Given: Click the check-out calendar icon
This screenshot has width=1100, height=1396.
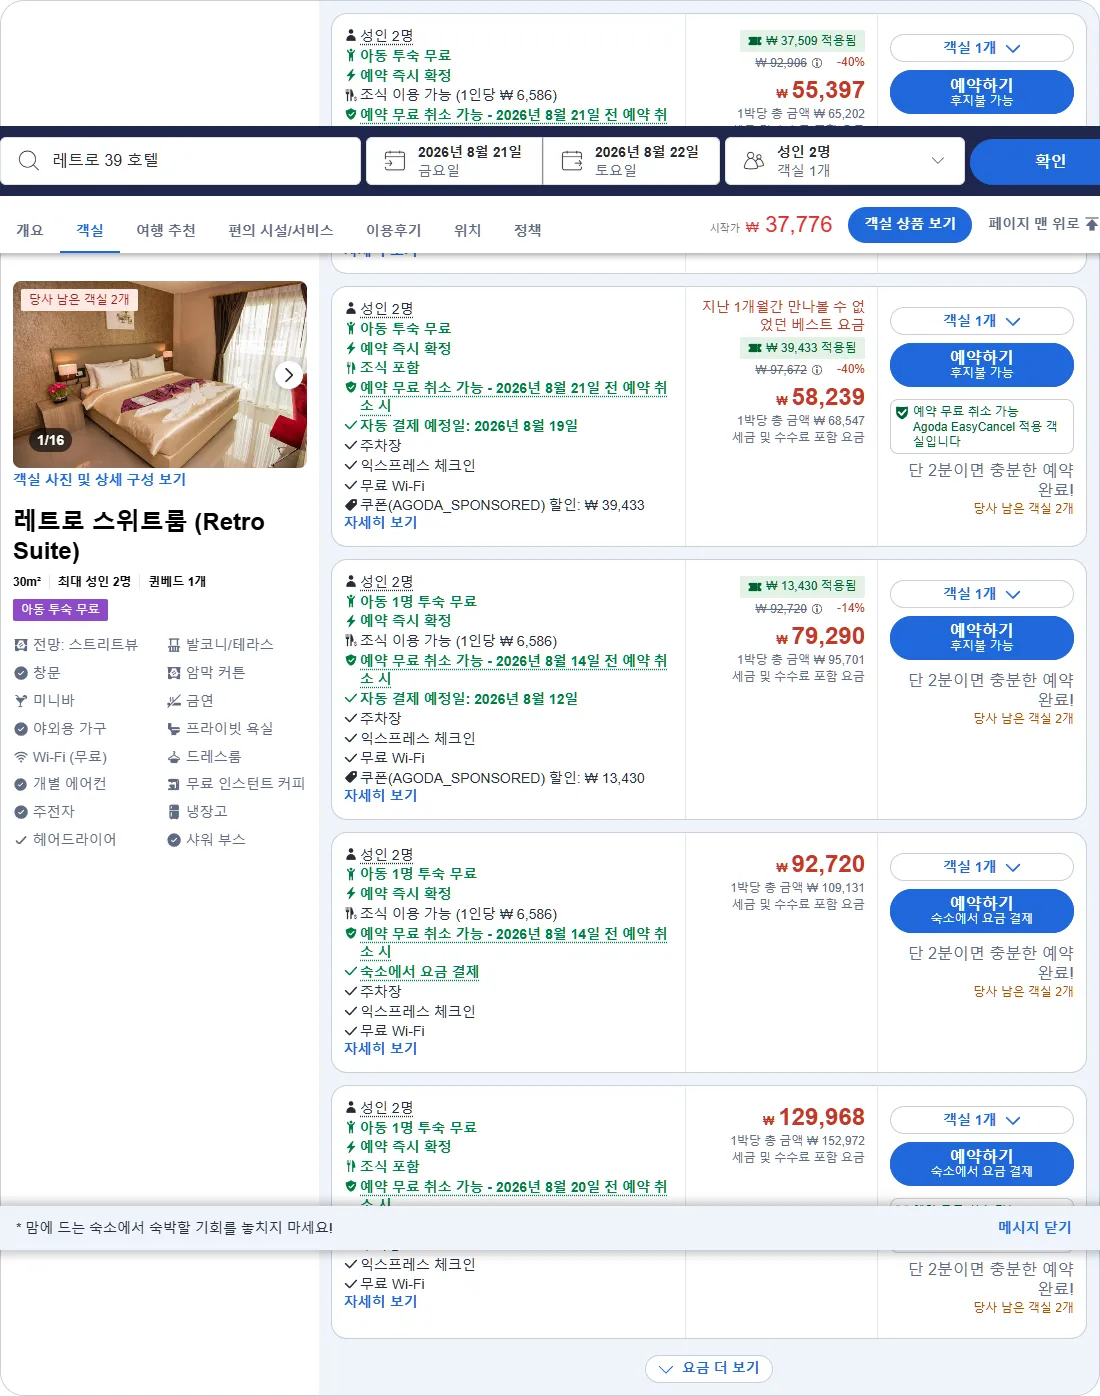Looking at the screenshot, I should click(572, 161).
